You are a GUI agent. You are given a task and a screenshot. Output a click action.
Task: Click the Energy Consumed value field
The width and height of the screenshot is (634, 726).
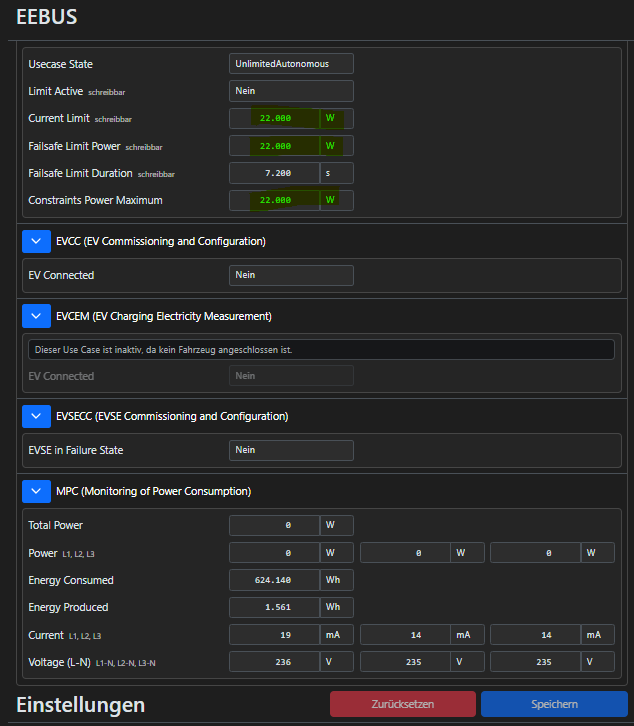[274, 580]
